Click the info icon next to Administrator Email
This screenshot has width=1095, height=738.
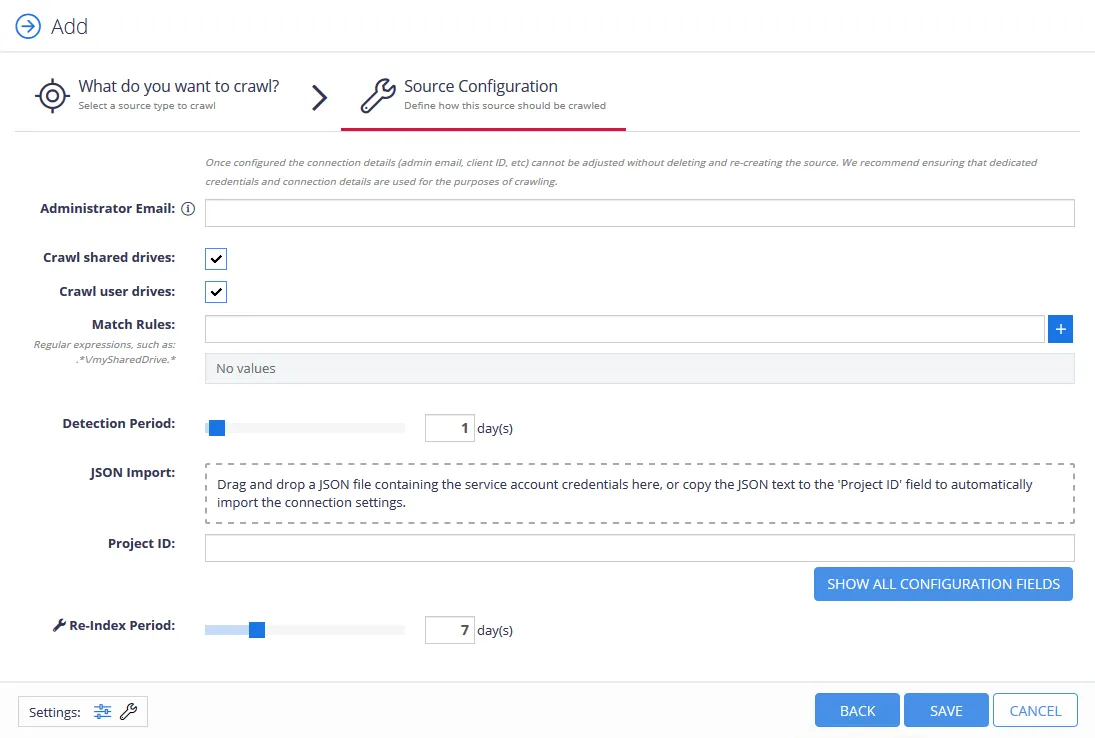tap(188, 209)
